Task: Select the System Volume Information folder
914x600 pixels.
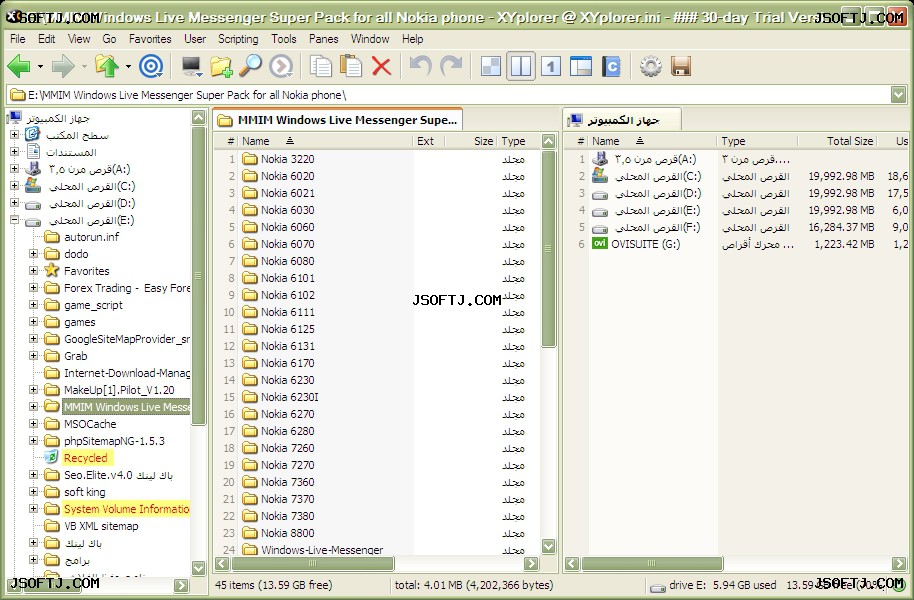Action: tap(126, 509)
